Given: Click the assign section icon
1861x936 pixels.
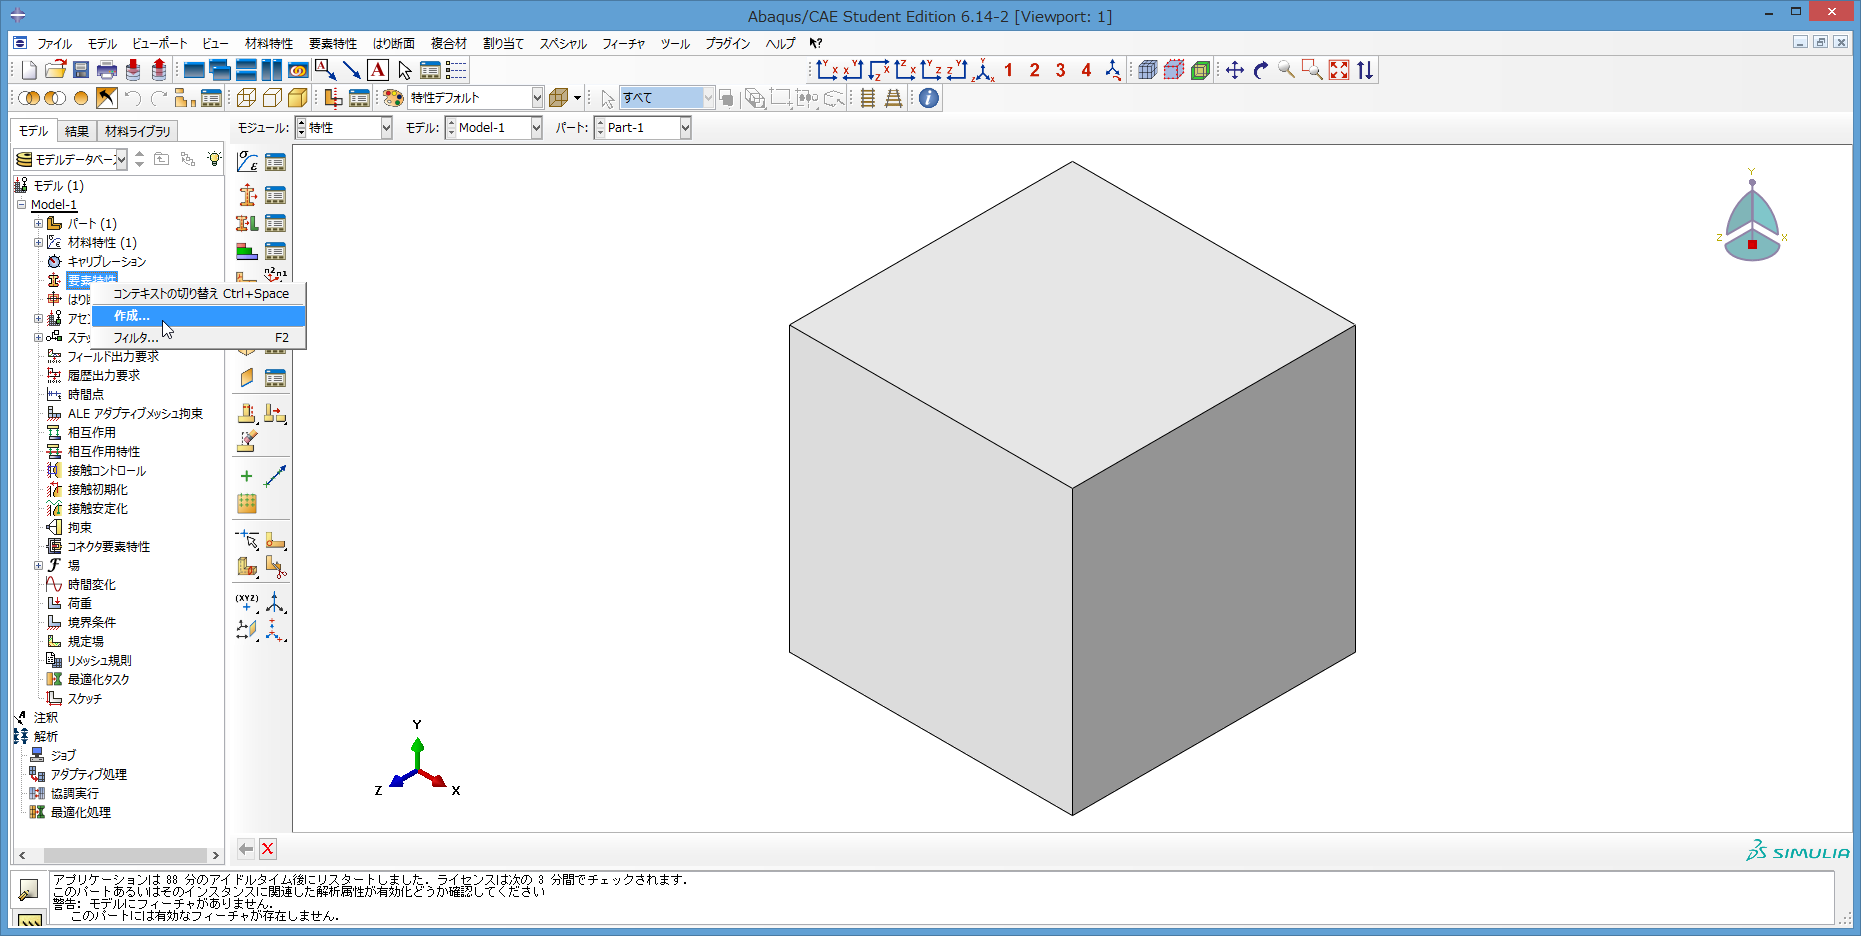Looking at the screenshot, I should [x=247, y=223].
